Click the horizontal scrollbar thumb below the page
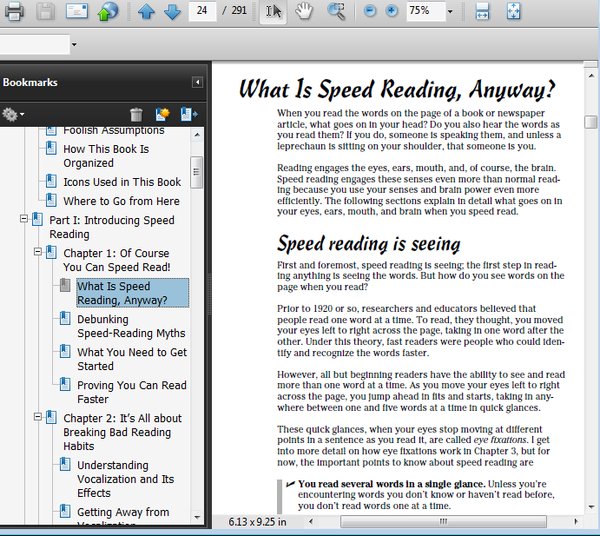 pos(443,521)
